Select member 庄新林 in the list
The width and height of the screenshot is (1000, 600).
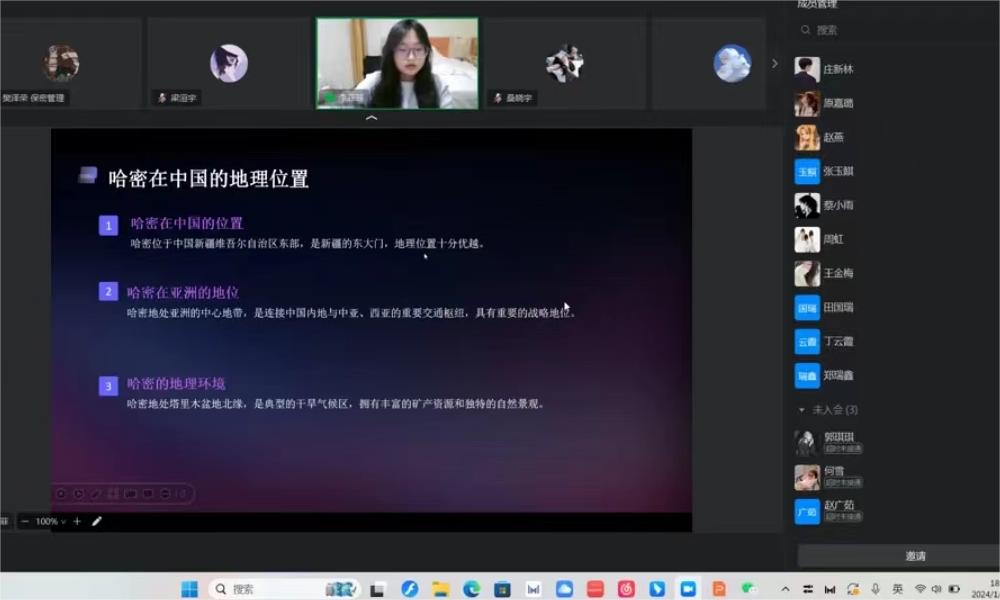tap(838, 70)
